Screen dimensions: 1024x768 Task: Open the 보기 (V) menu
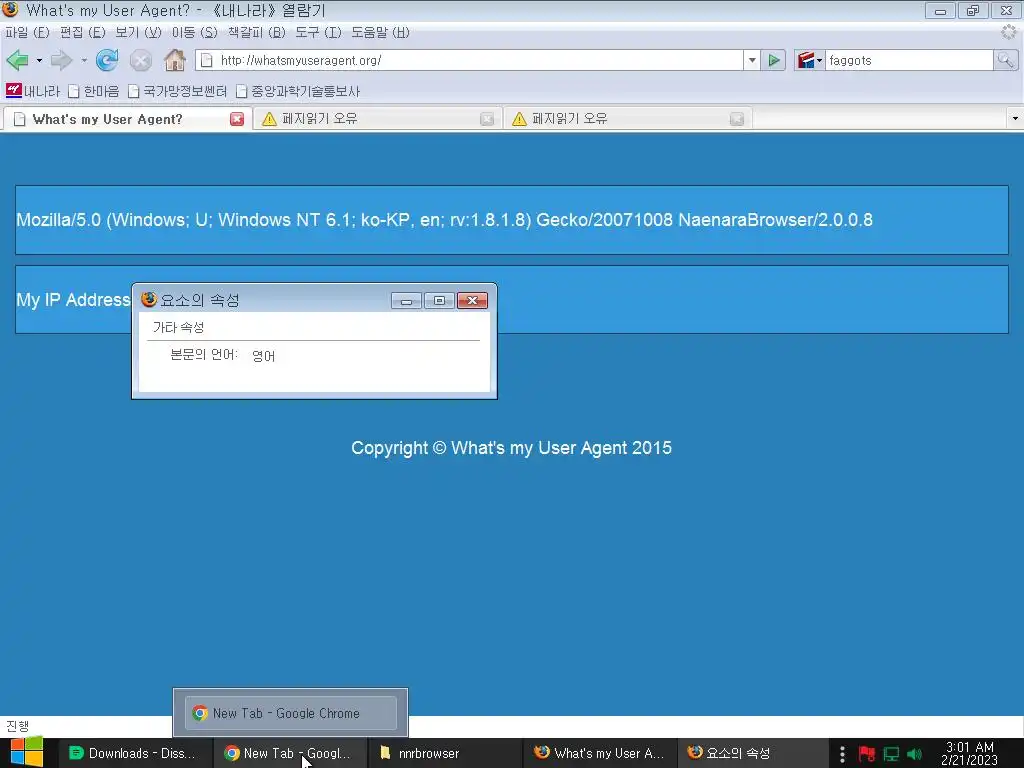(138, 33)
